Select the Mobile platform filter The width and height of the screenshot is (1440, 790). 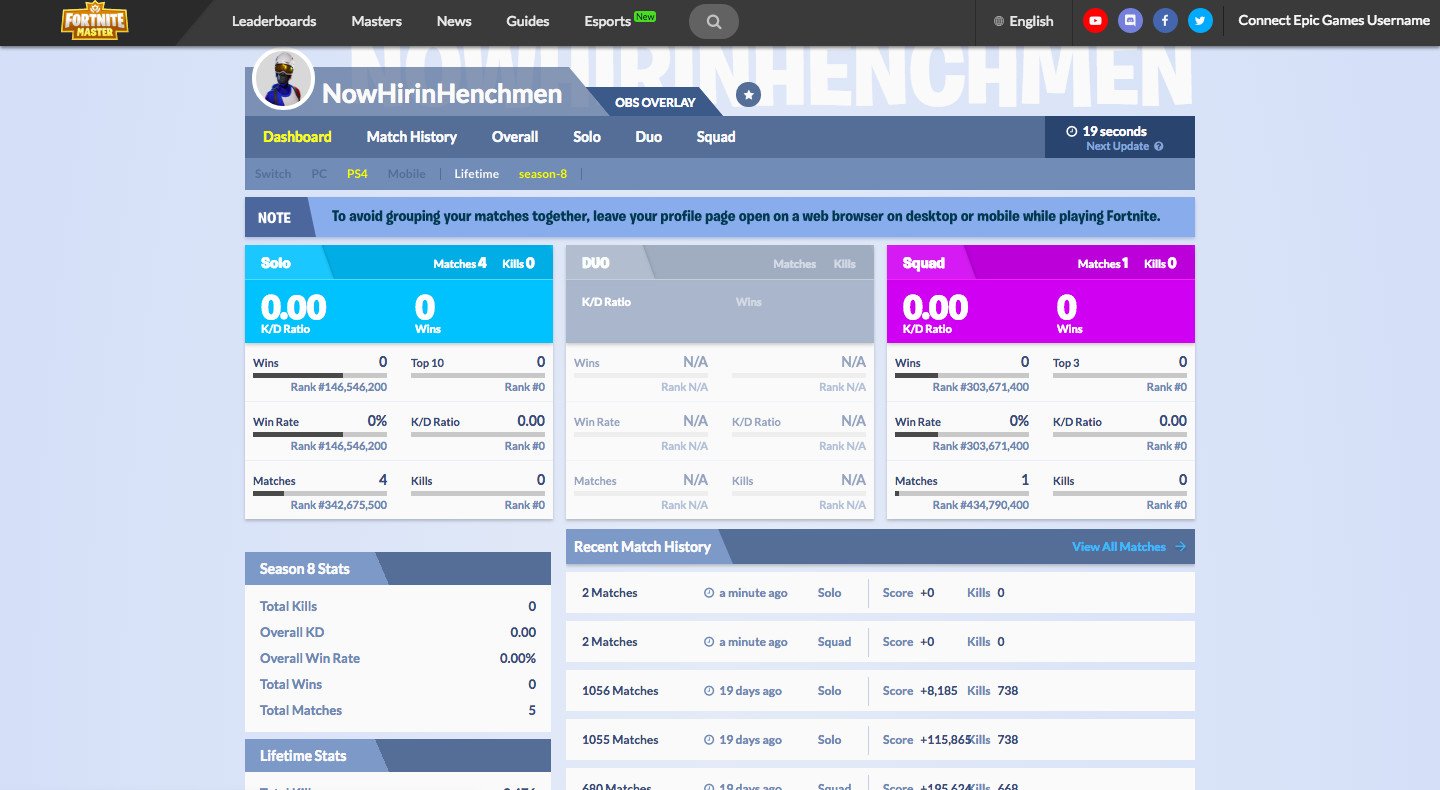coord(407,174)
